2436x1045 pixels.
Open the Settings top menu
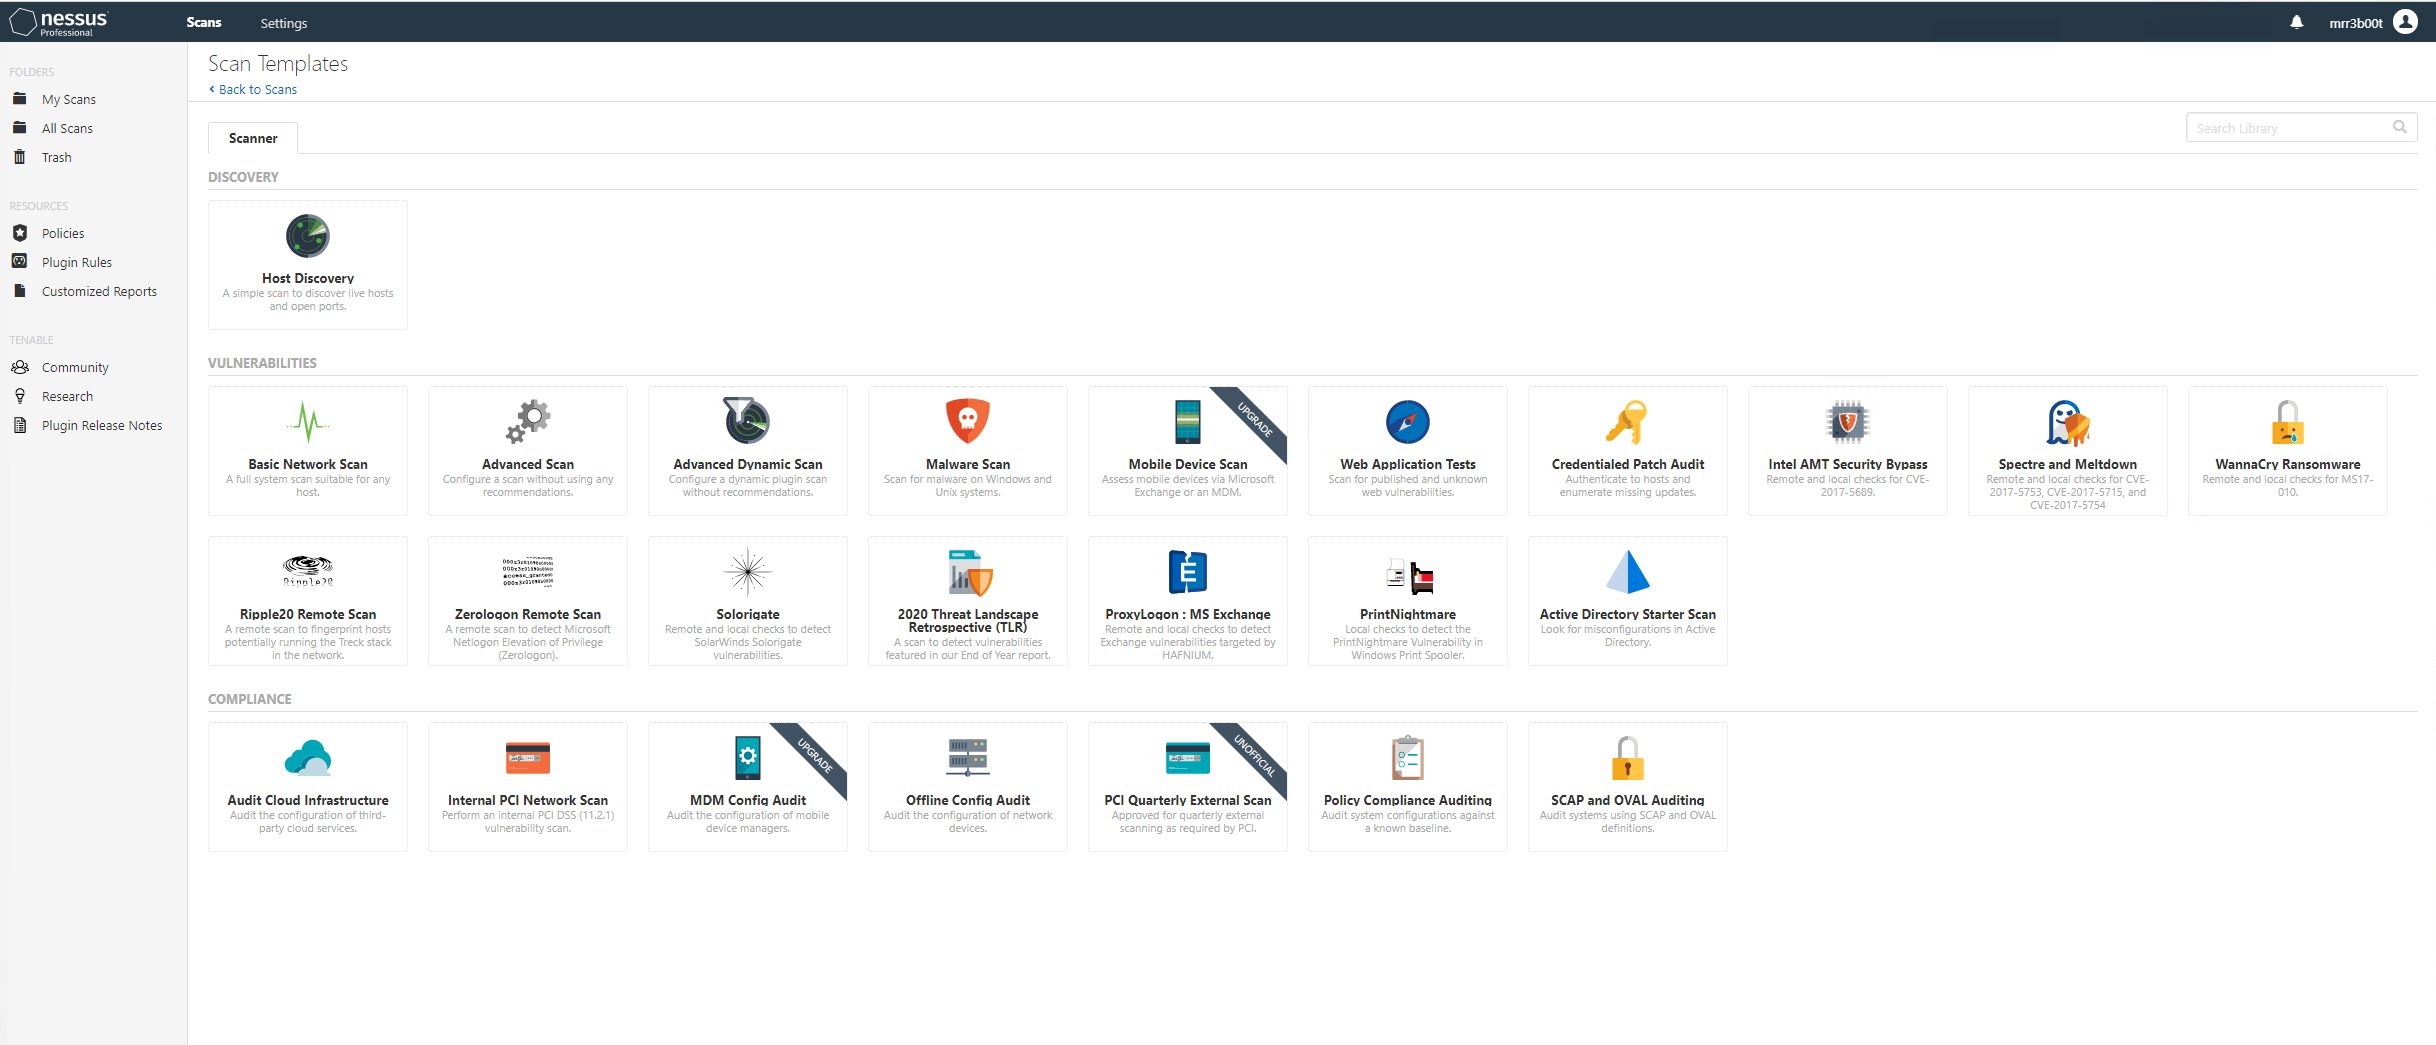coord(284,23)
